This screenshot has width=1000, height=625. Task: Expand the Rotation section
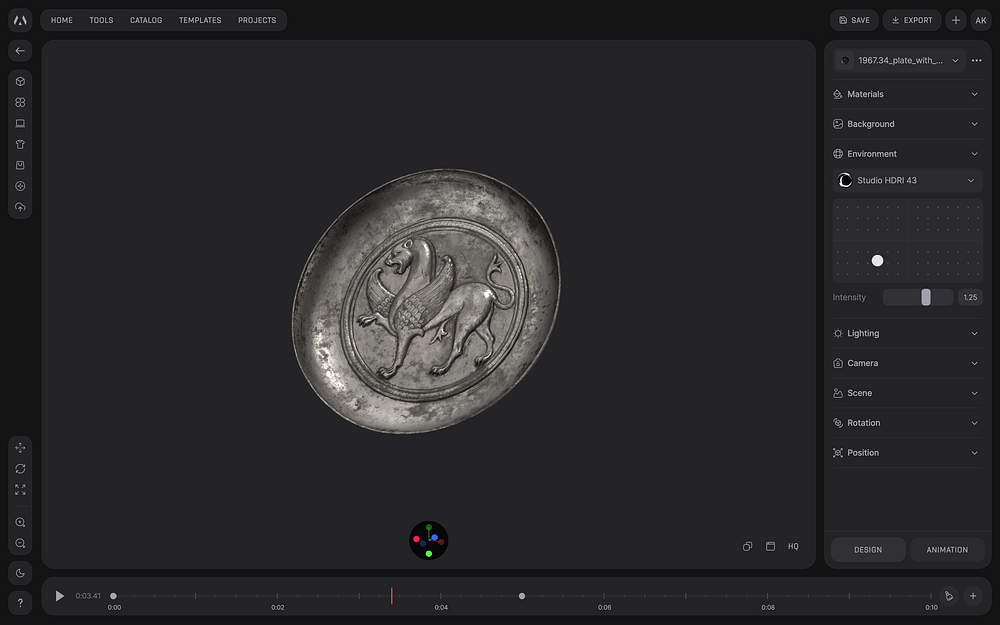(x=907, y=423)
